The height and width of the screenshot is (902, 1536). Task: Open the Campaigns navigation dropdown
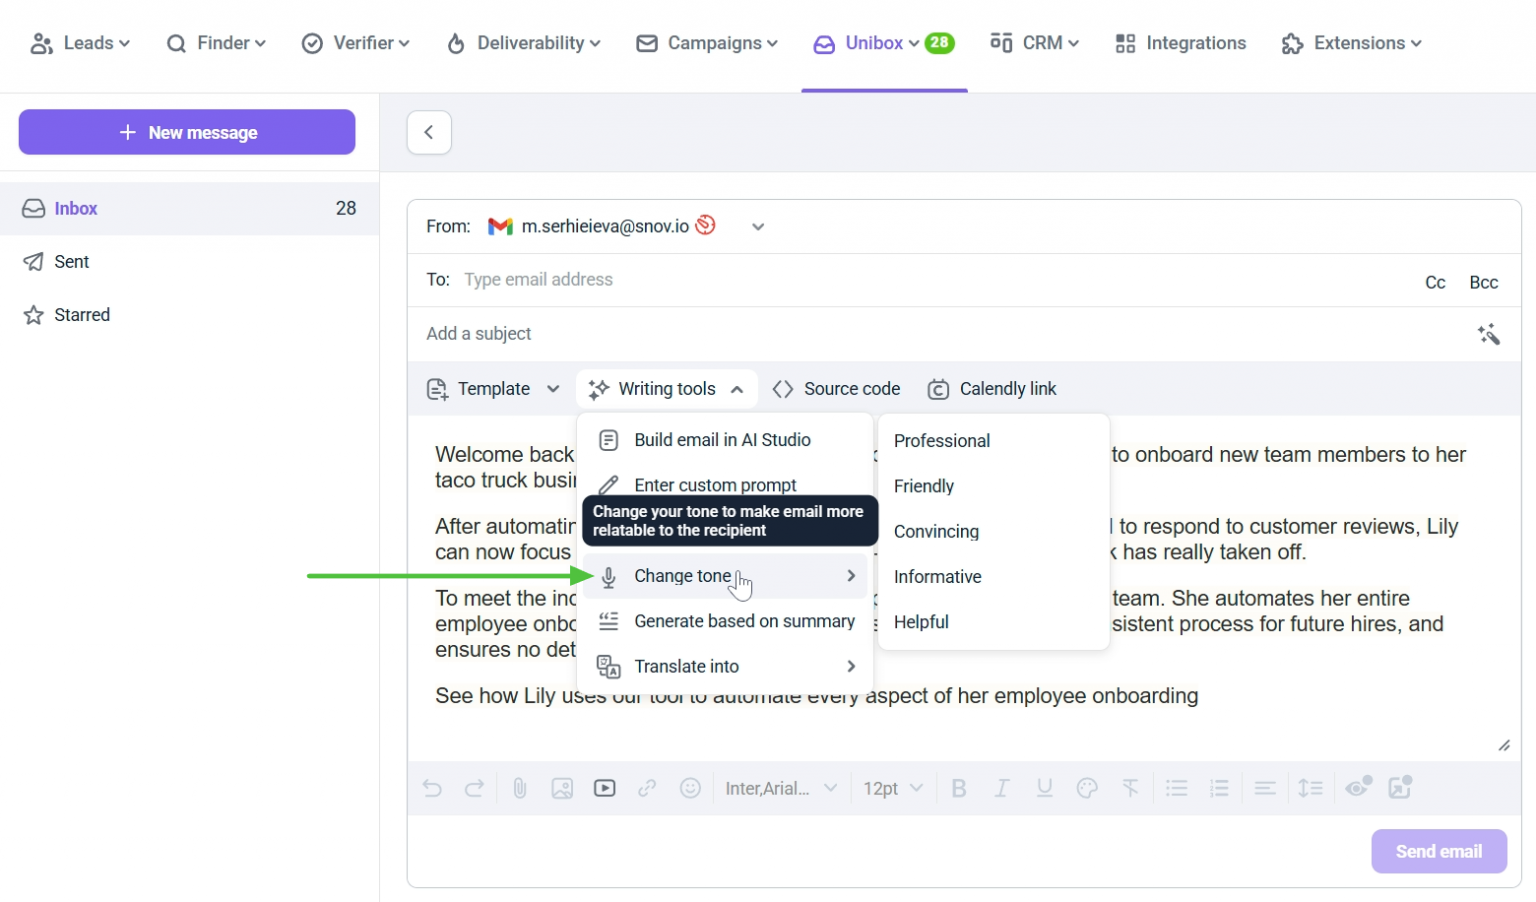707,43
